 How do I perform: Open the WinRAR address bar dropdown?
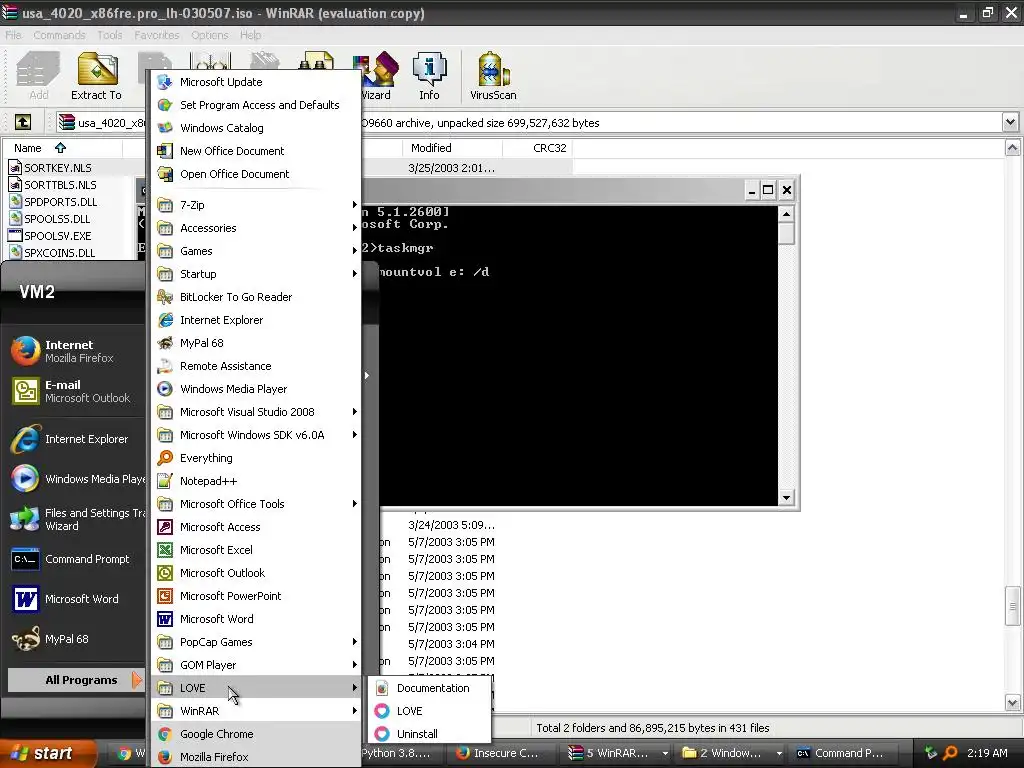pyautogui.click(x=1010, y=122)
